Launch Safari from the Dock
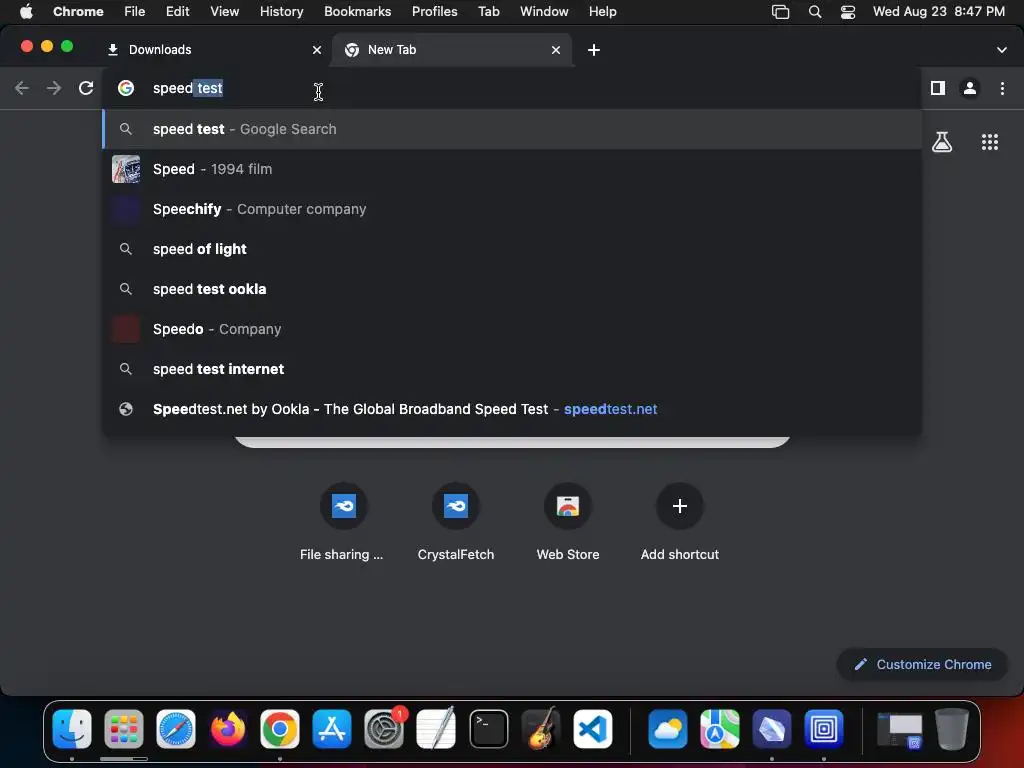The width and height of the screenshot is (1024, 768). coord(176,728)
